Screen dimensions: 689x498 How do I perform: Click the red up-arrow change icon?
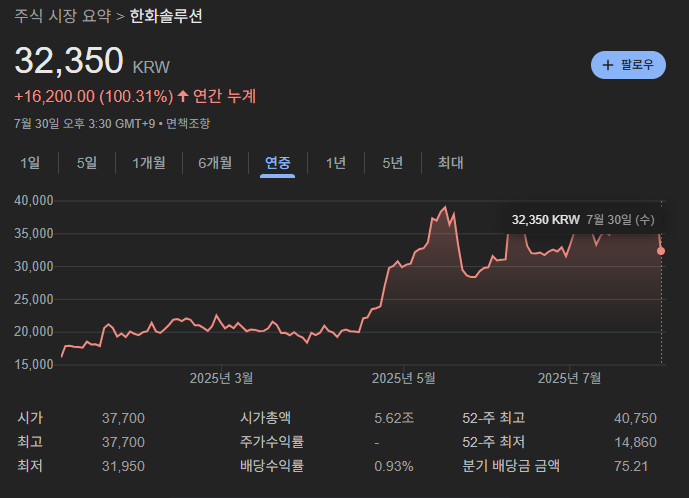[x=183, y=96]
